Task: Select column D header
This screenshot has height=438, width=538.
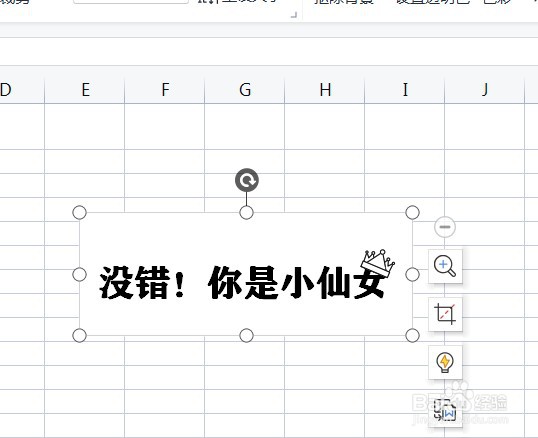Action: (22, 90)
